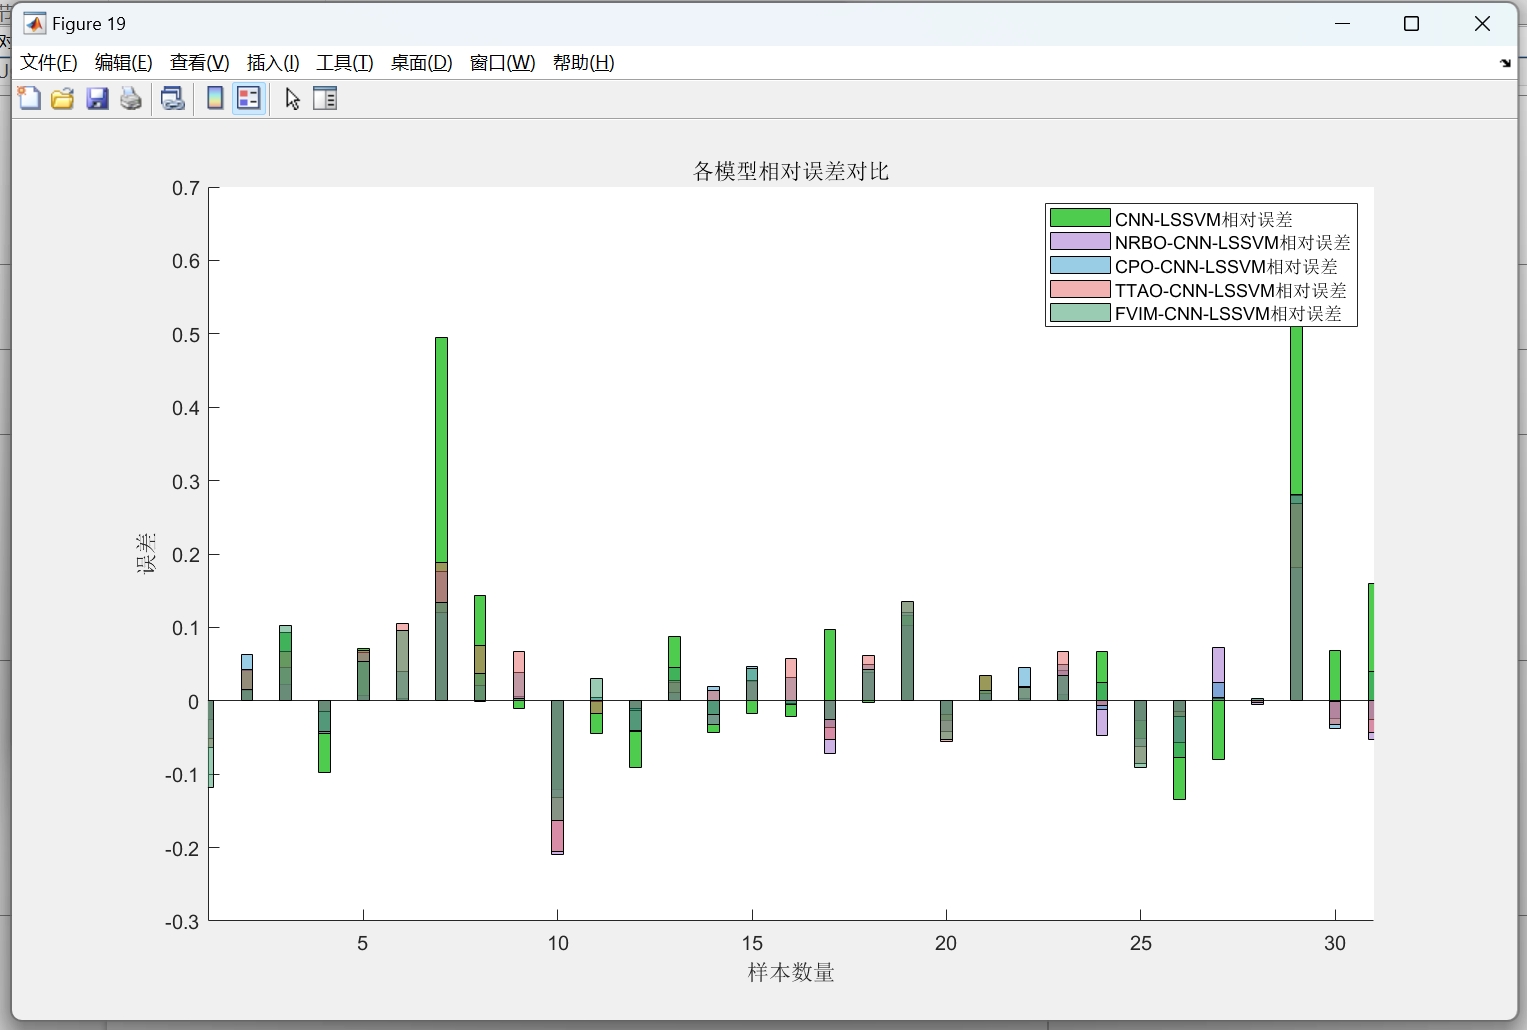Select the Edit Plot arrow tool

click(x=291, y=99)
